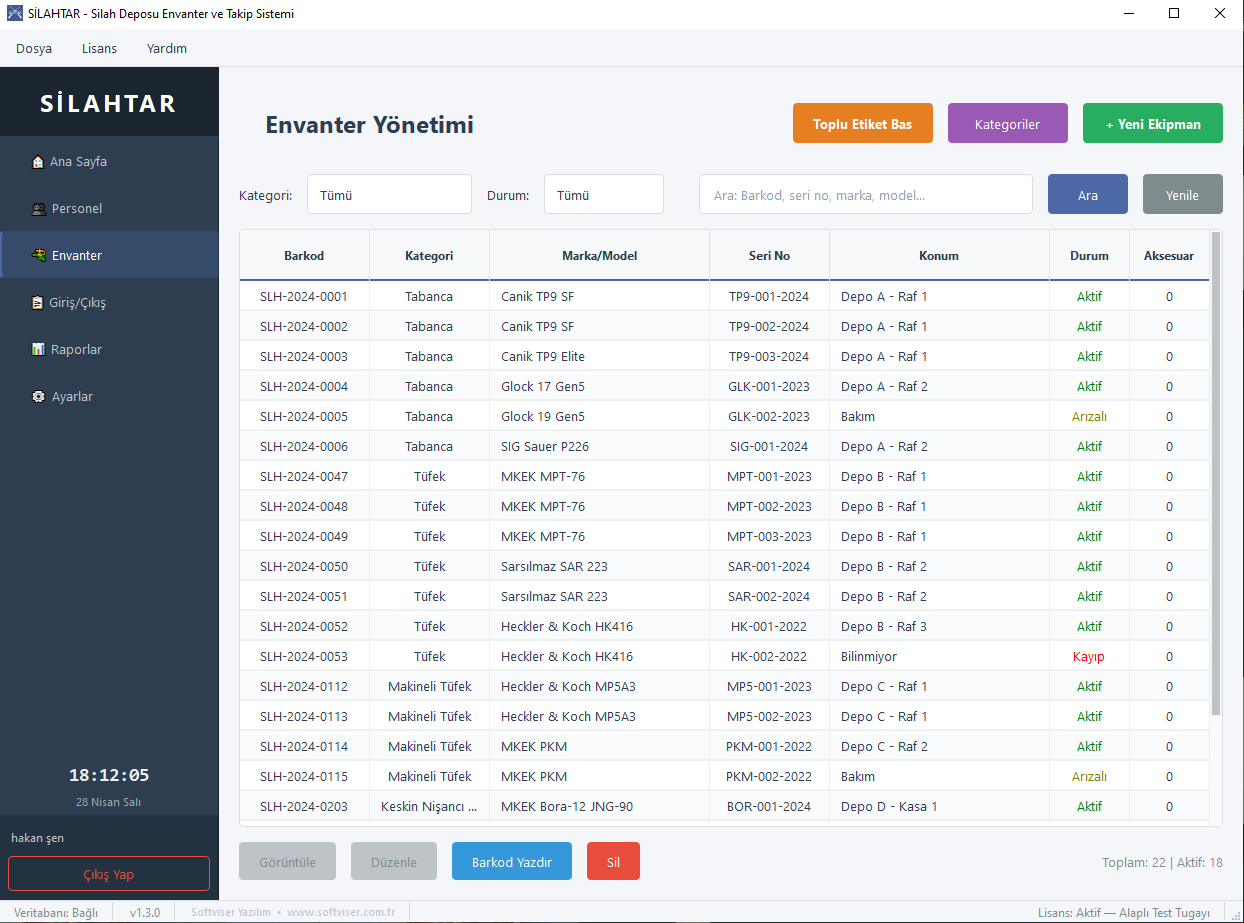Click the red Sil button
This screenshot has height=923, width=1244.
coord(613,862)
